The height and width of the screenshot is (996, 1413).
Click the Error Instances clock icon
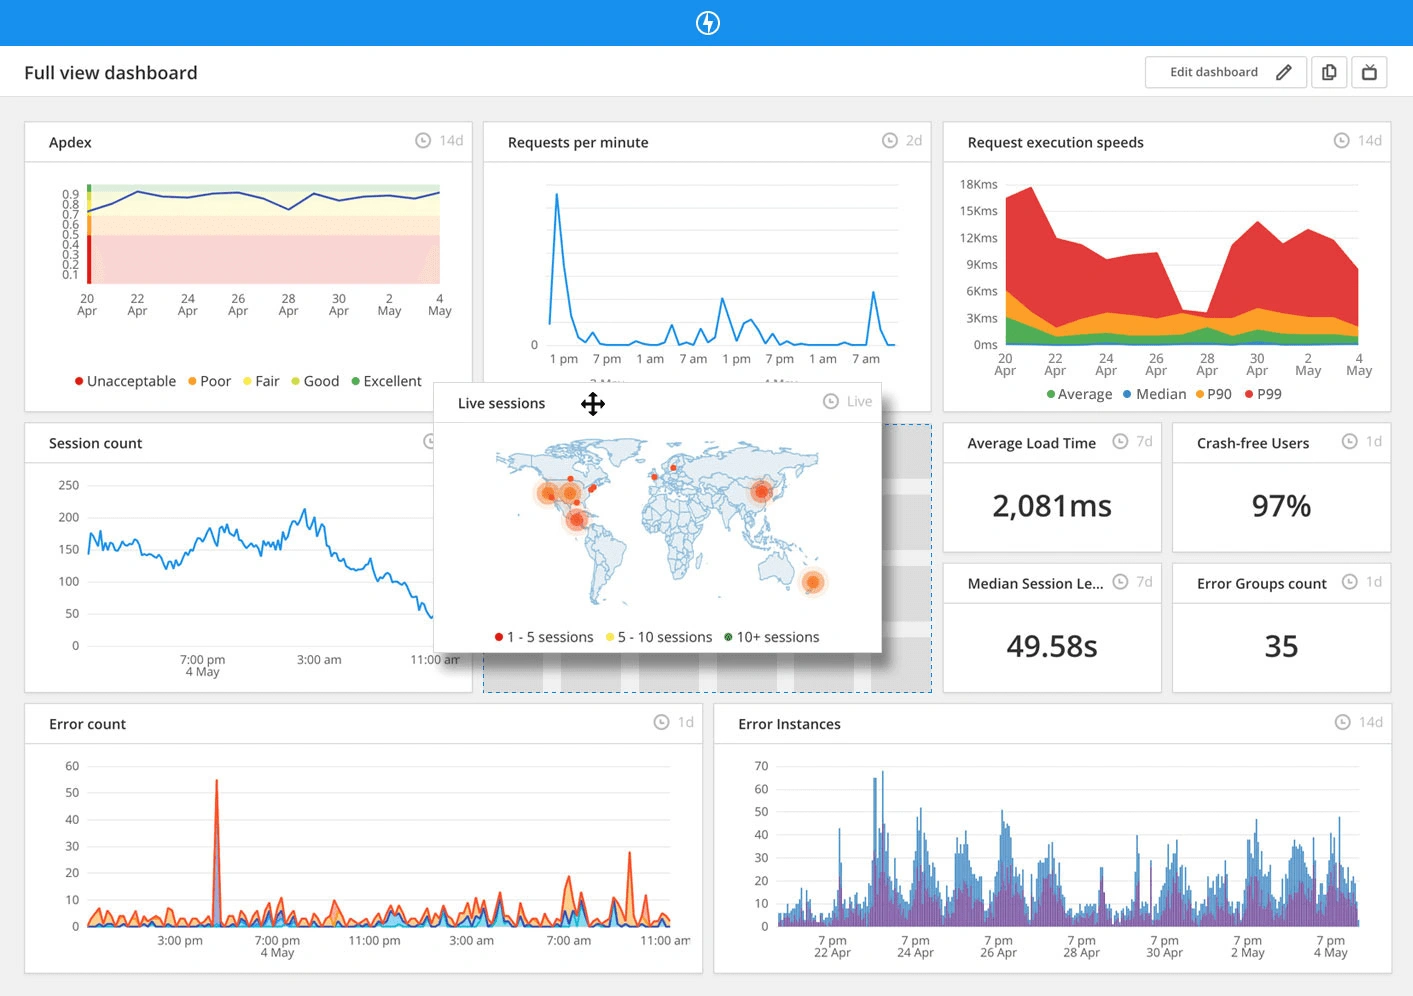[x=1343, y=723]
